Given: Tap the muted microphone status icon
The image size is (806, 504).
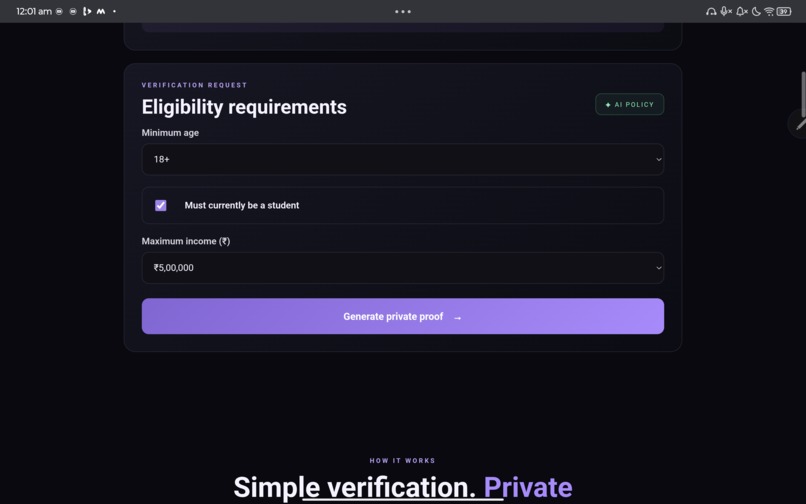Looking at the screenshot, I should tap(726, 11).
